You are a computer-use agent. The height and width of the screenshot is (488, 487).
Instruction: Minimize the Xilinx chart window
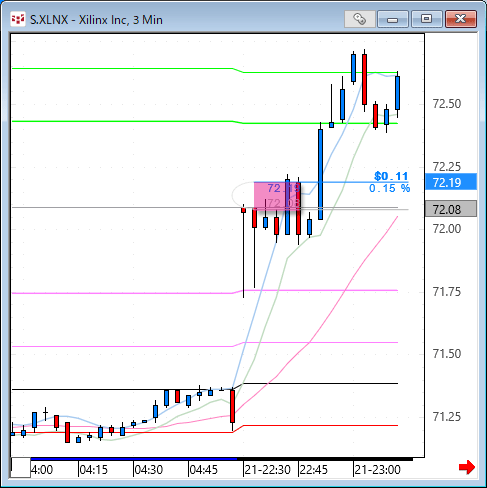click(393, 19)
